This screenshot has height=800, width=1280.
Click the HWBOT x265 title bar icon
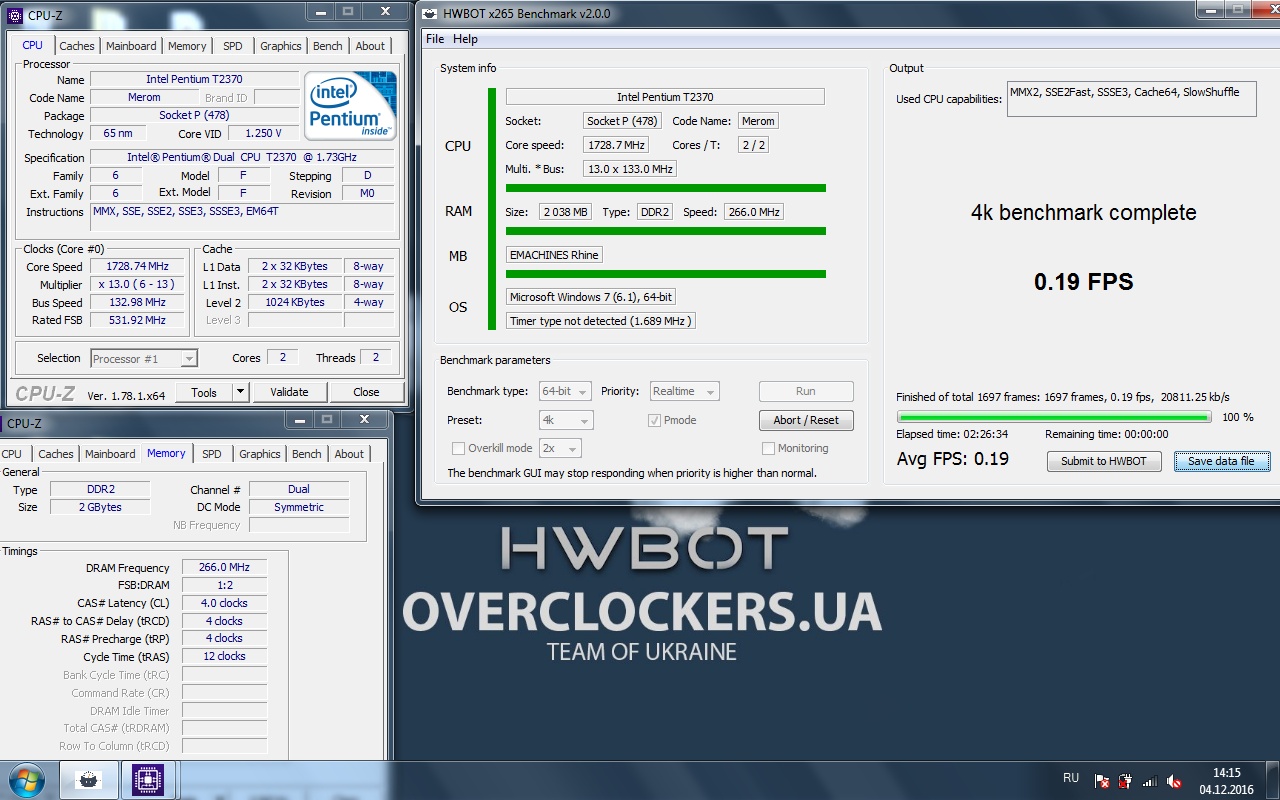pyautogui.click(x=429, y=14)
